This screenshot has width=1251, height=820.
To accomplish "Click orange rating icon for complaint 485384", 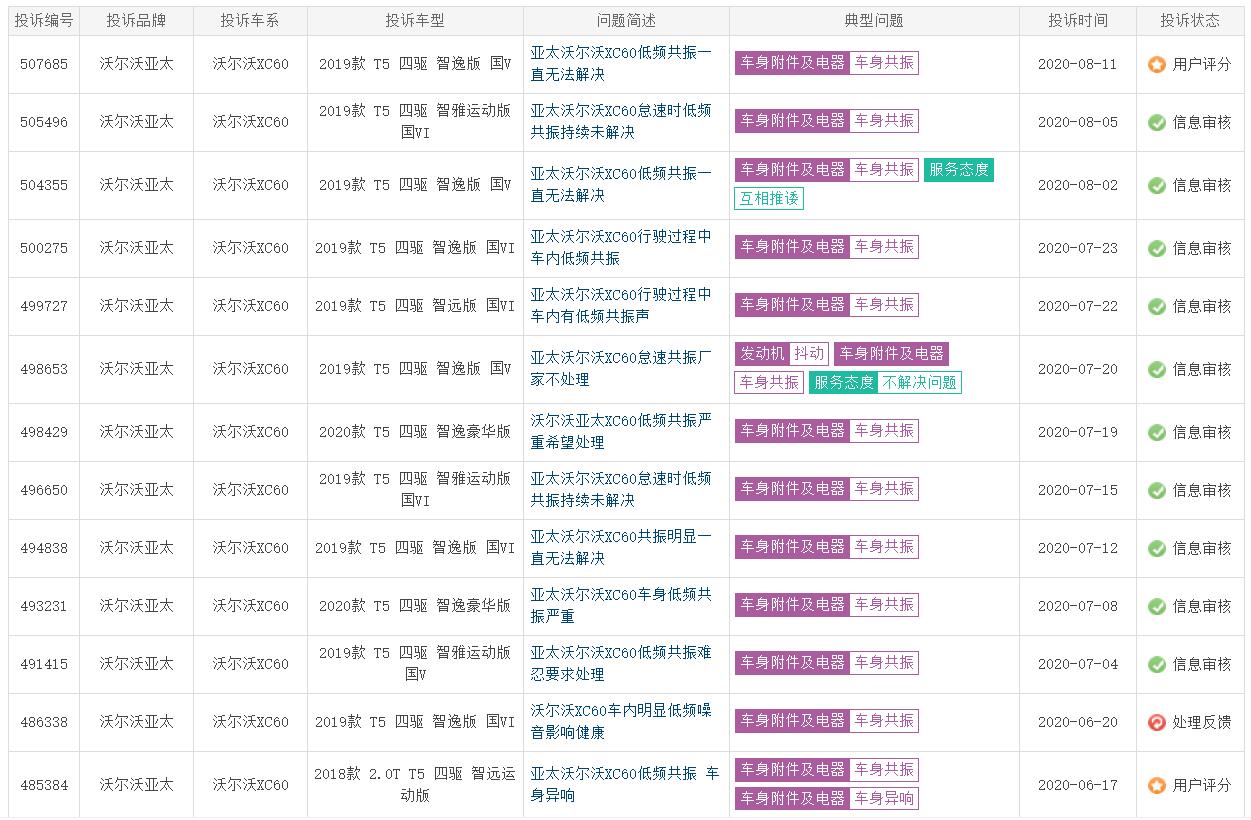I will [x=1156, y=786].
